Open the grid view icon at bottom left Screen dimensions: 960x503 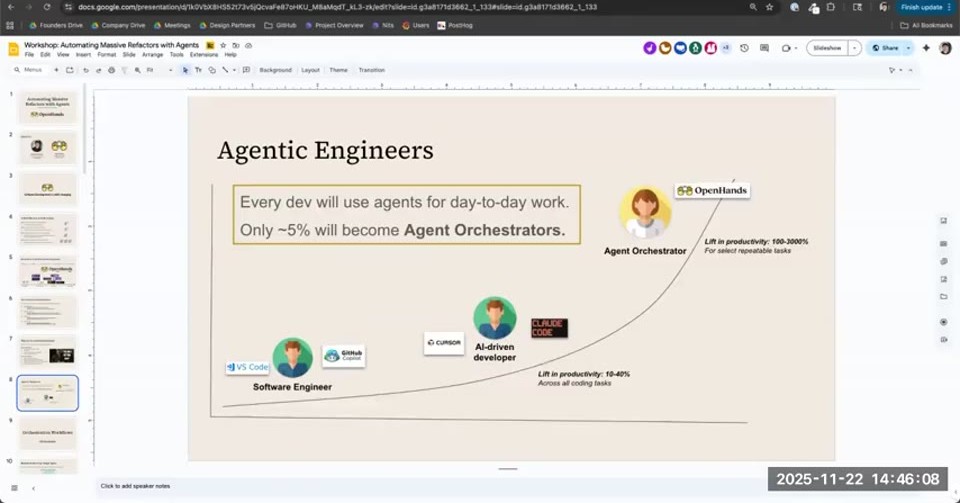14,488
